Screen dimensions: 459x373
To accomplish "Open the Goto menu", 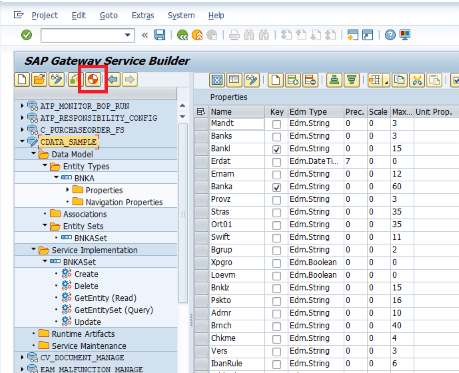I will coord(109,15).
